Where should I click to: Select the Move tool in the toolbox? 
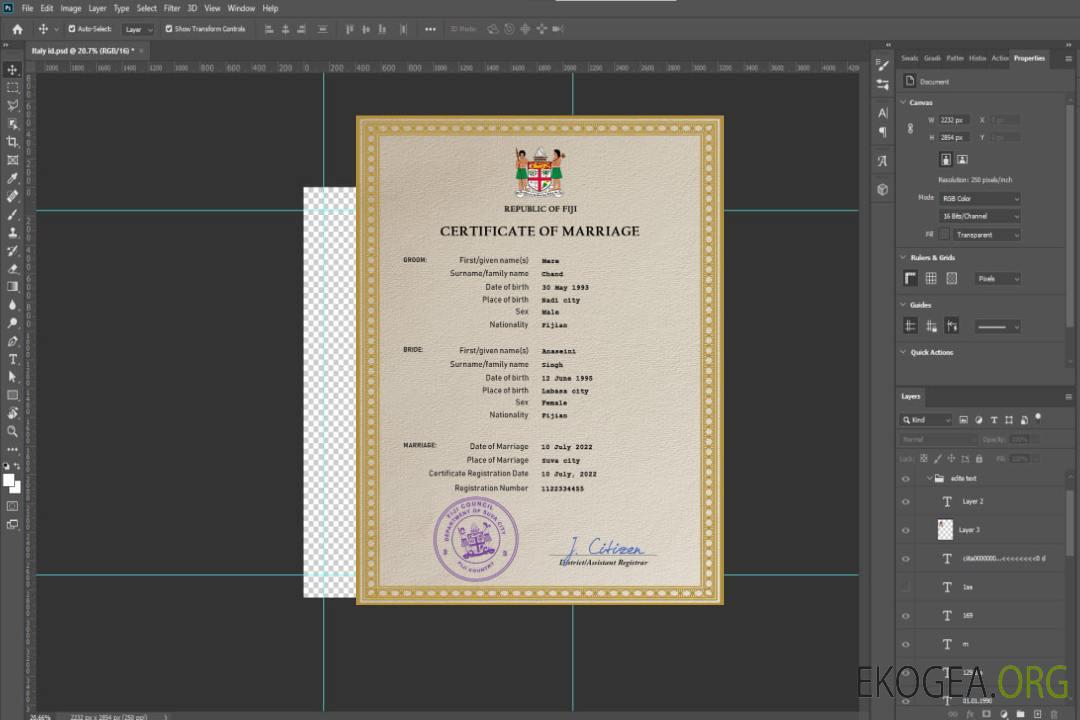12,70
